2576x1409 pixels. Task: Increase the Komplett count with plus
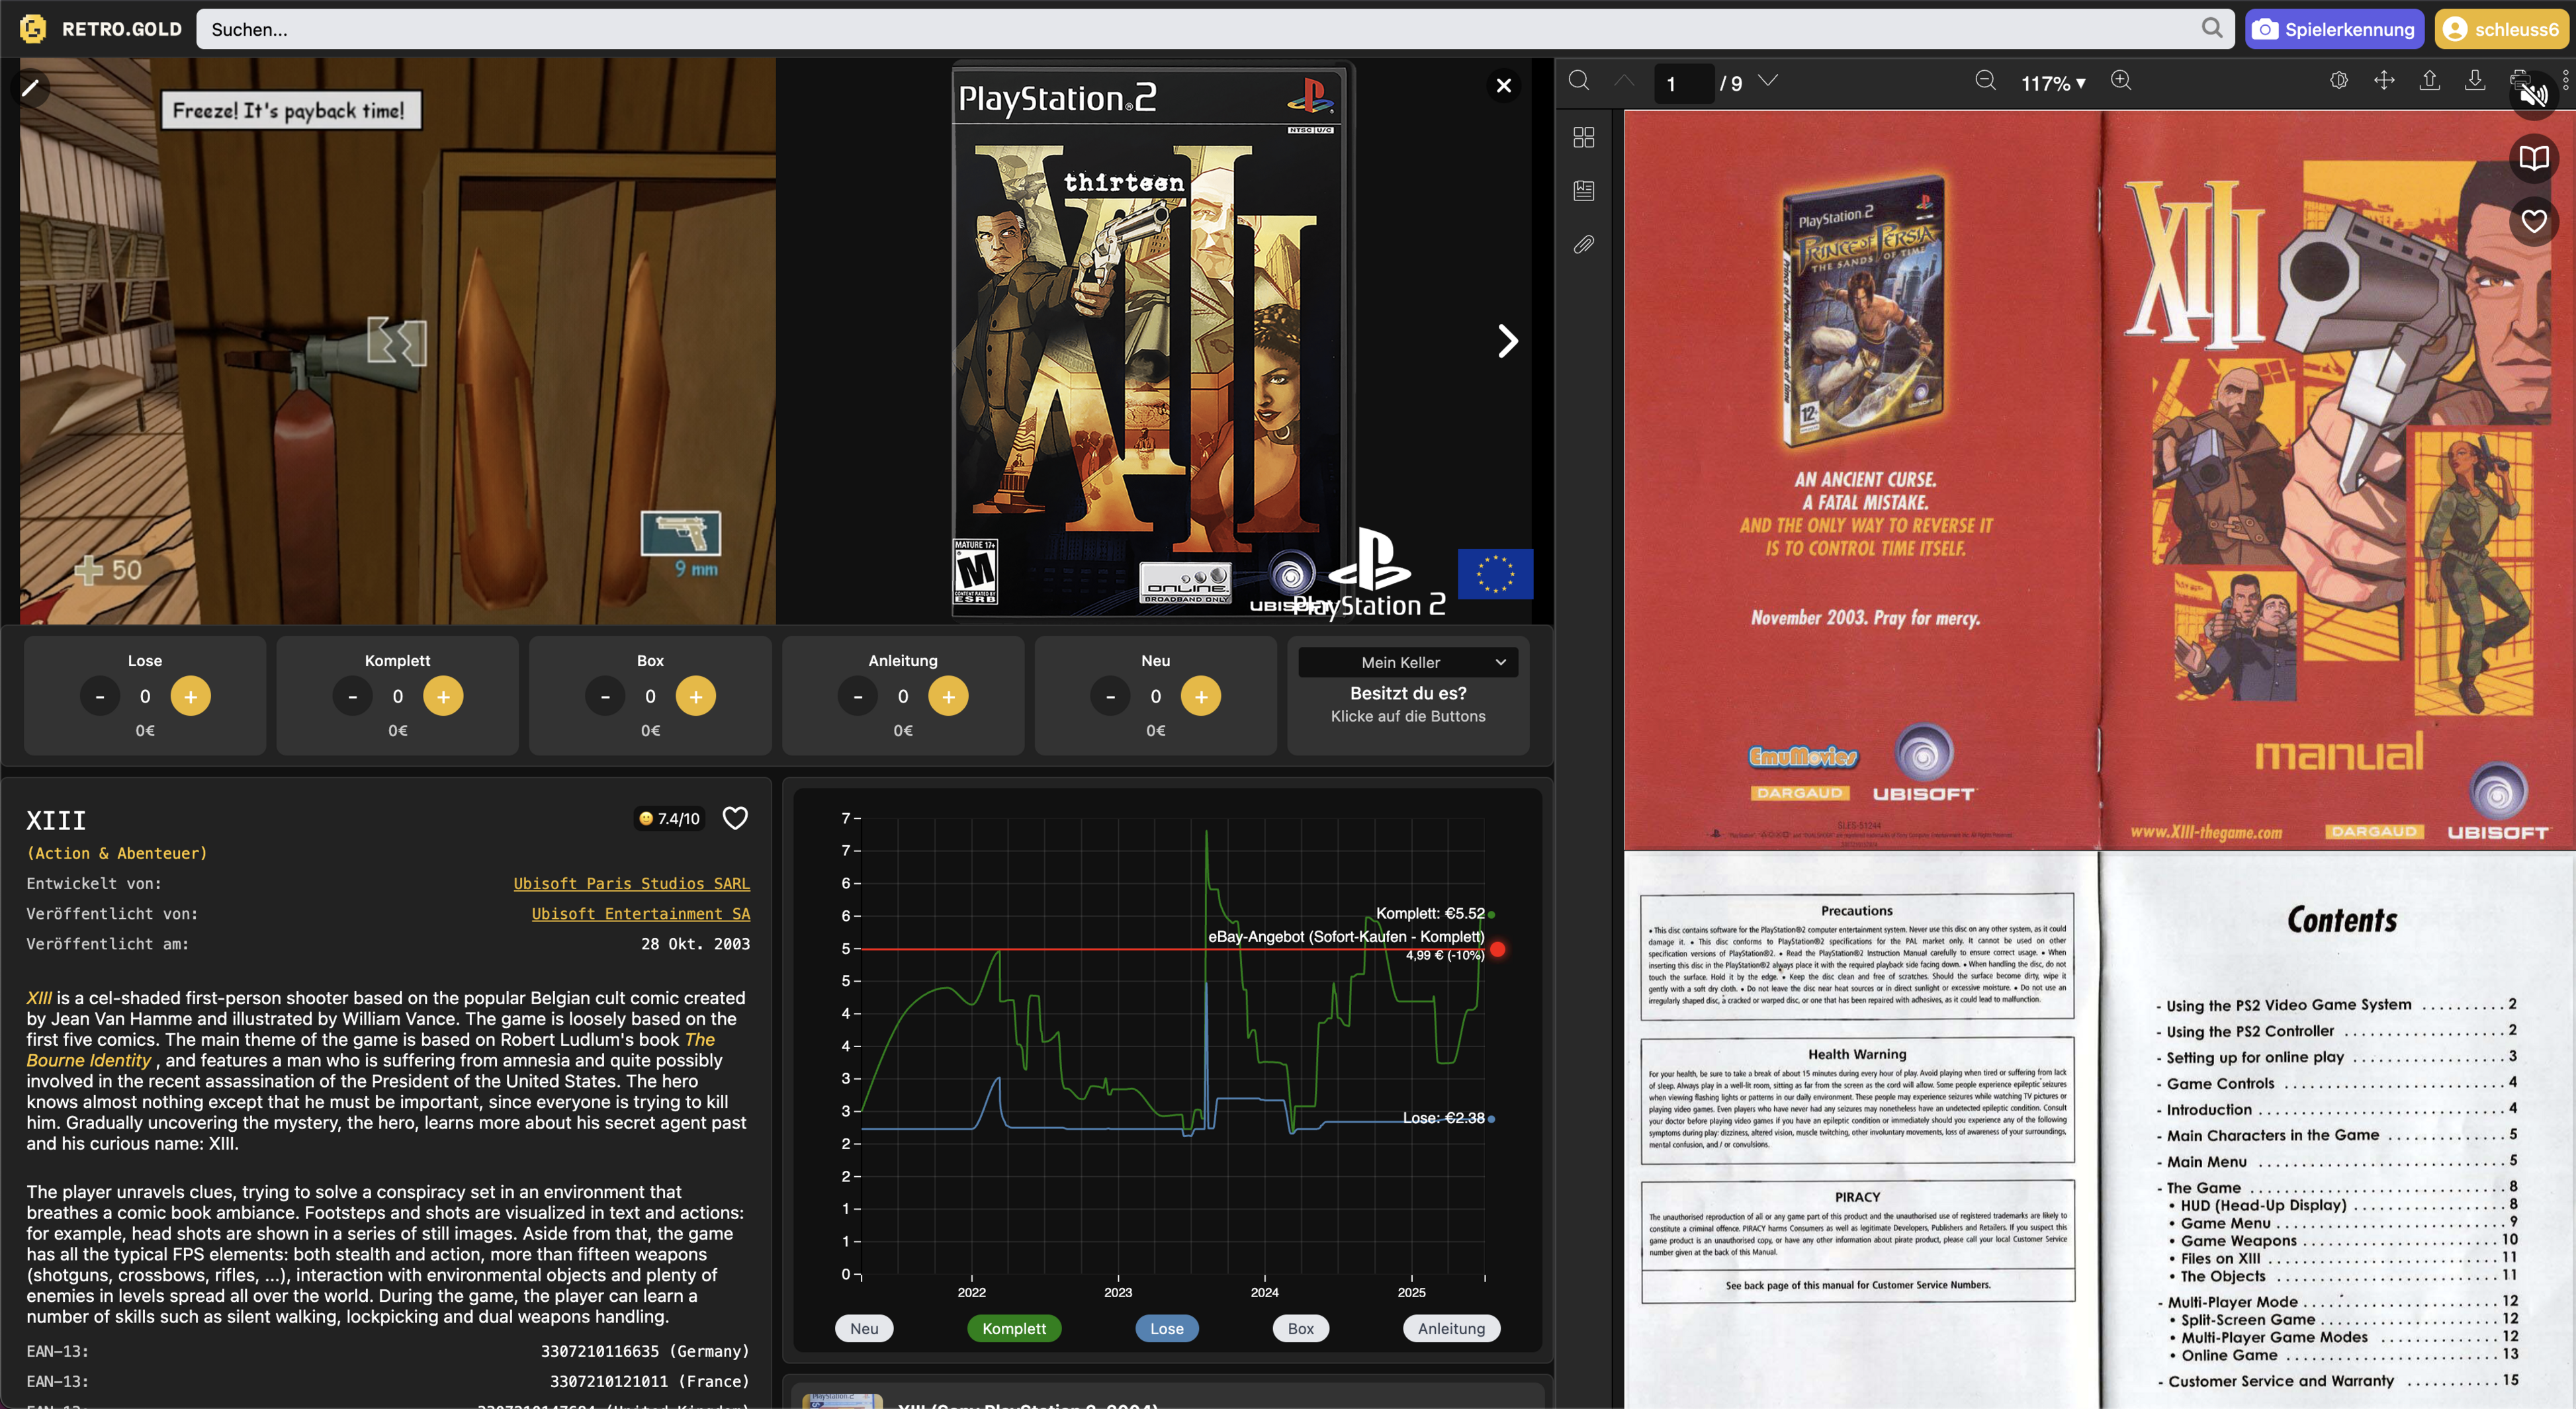(x=443, y=696)
